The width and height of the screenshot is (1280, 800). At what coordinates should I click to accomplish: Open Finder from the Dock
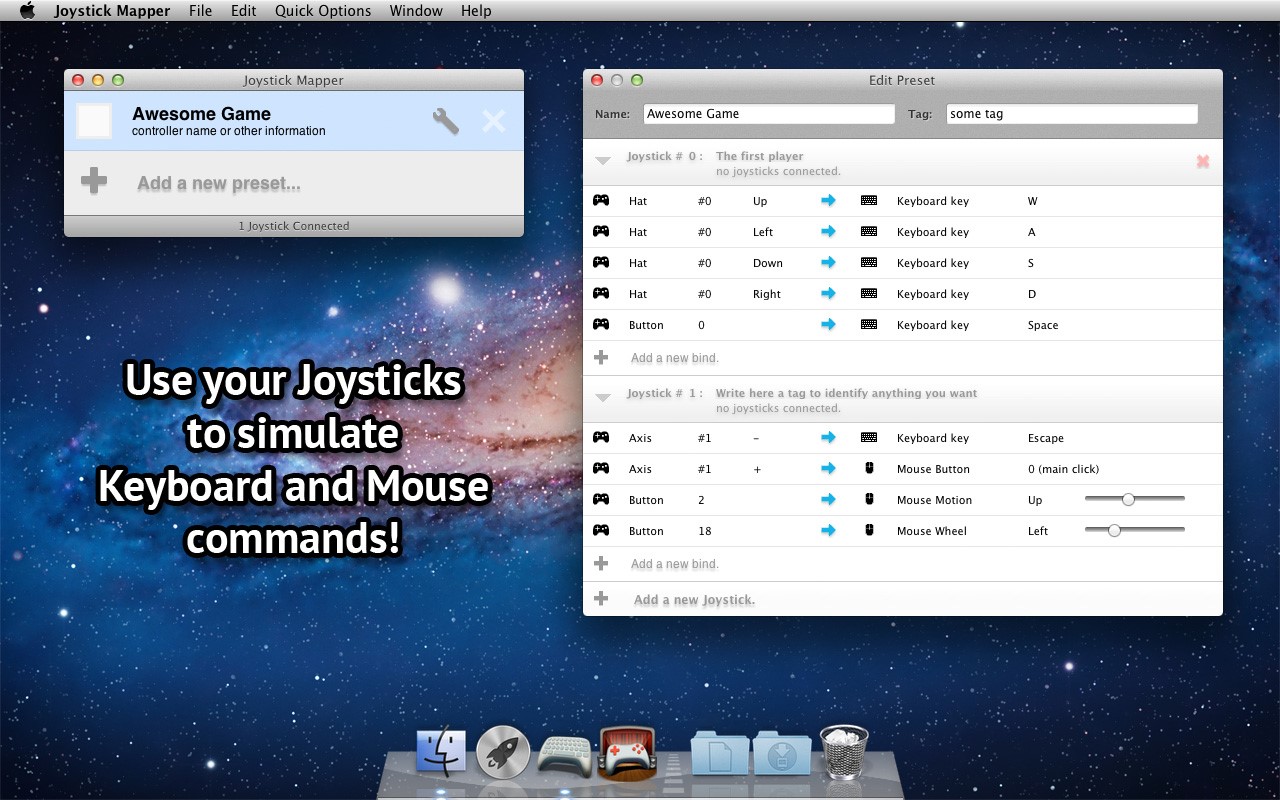pos(441,752)
